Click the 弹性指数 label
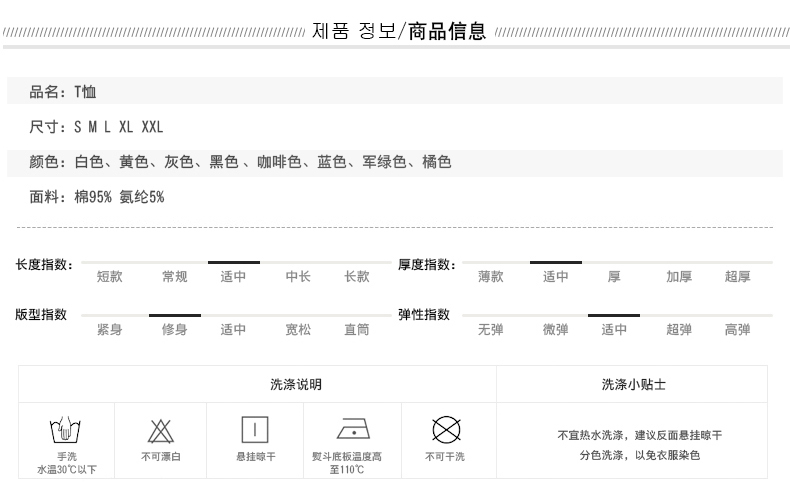The image size is (790, 484). pos(424,314)
